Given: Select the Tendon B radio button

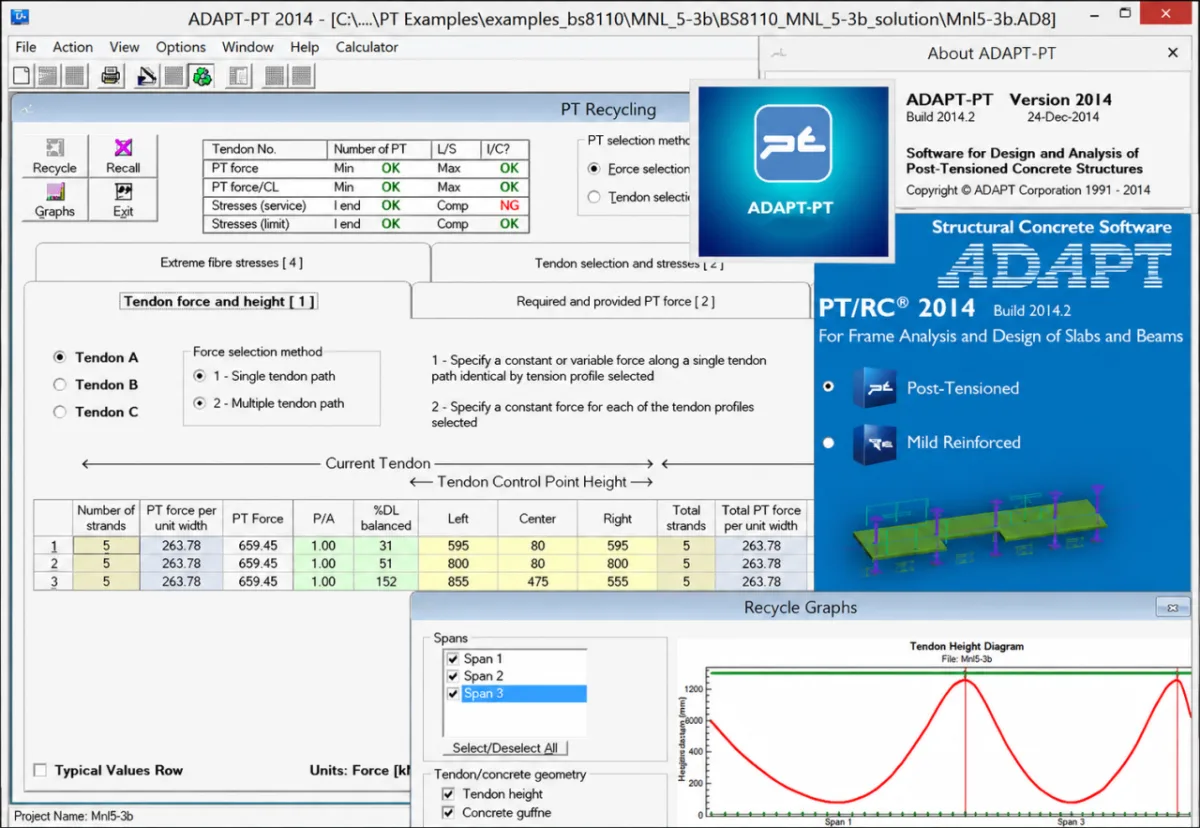Looking at the screenshot, I should coord(60,384).
